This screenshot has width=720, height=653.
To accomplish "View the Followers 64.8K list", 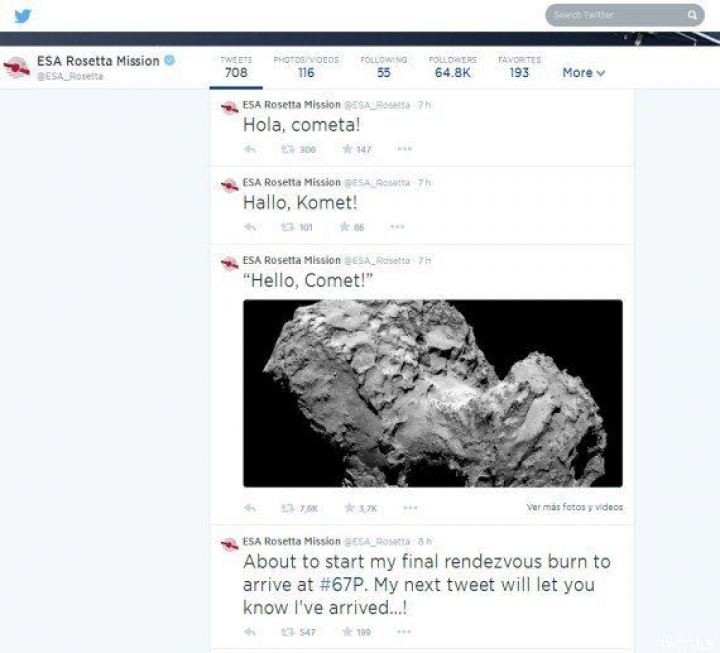I will pos(453,67).
